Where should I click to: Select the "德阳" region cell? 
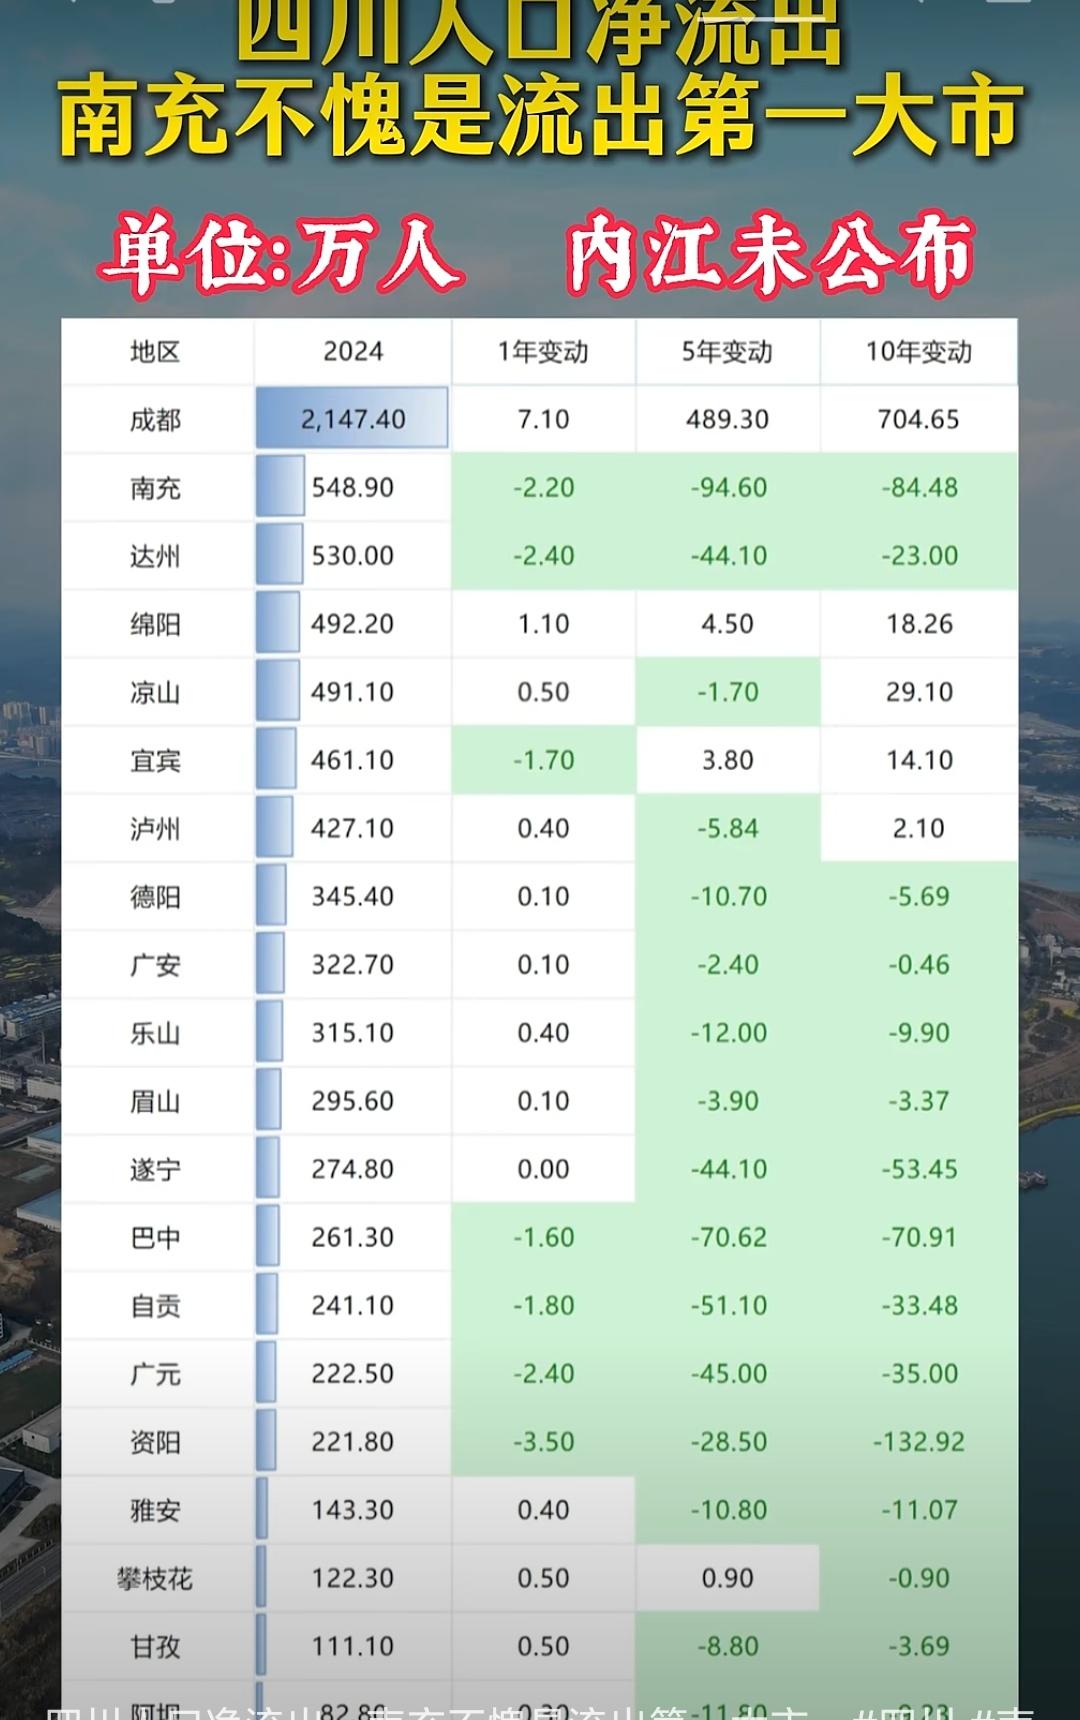155,896
